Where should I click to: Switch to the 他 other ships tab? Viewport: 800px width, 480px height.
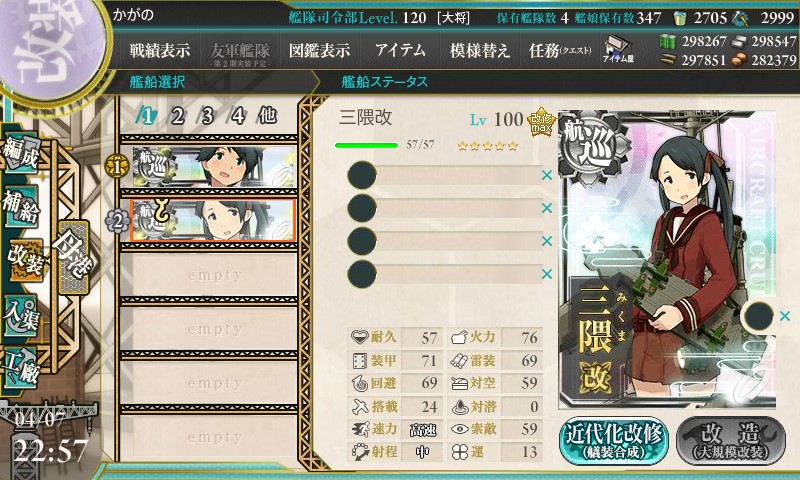pyautogui.click(x=267, y=116)
